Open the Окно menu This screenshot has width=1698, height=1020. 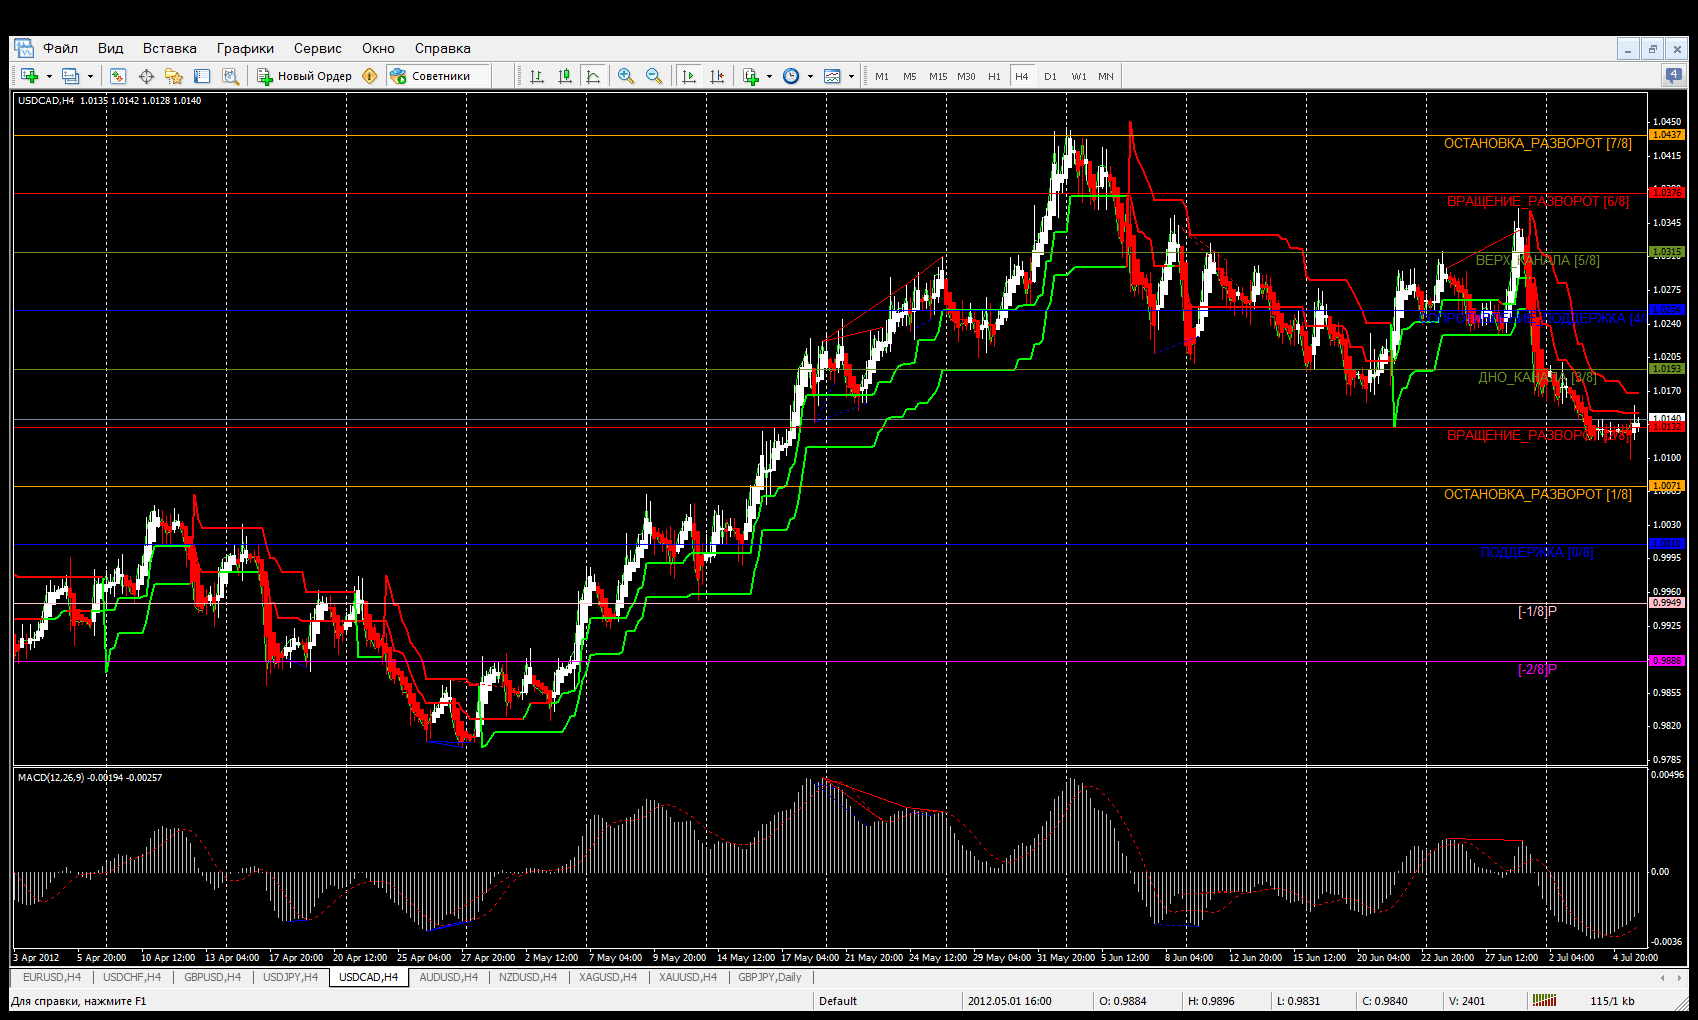click(378, 48)
